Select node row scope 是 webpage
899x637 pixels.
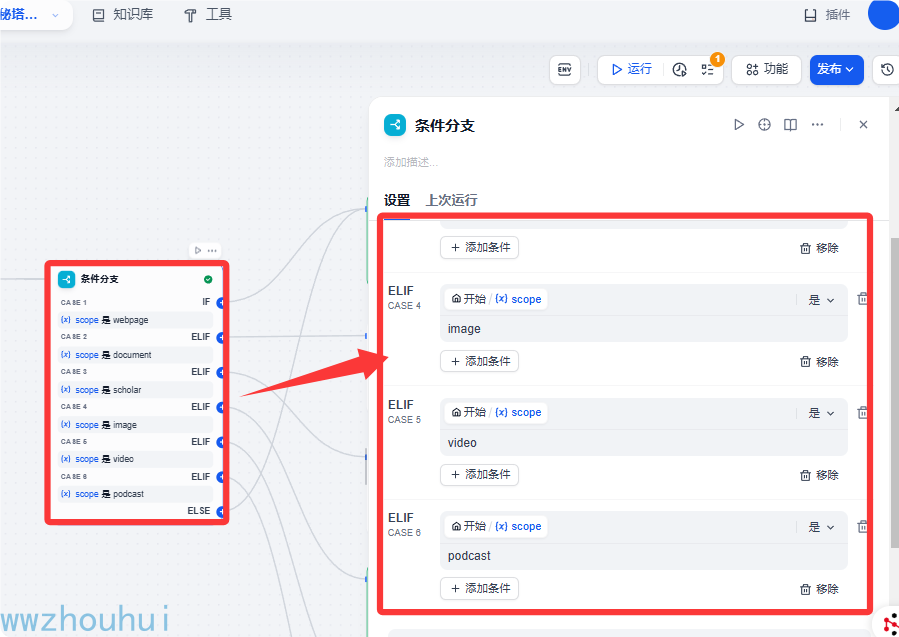click(135, 320)
